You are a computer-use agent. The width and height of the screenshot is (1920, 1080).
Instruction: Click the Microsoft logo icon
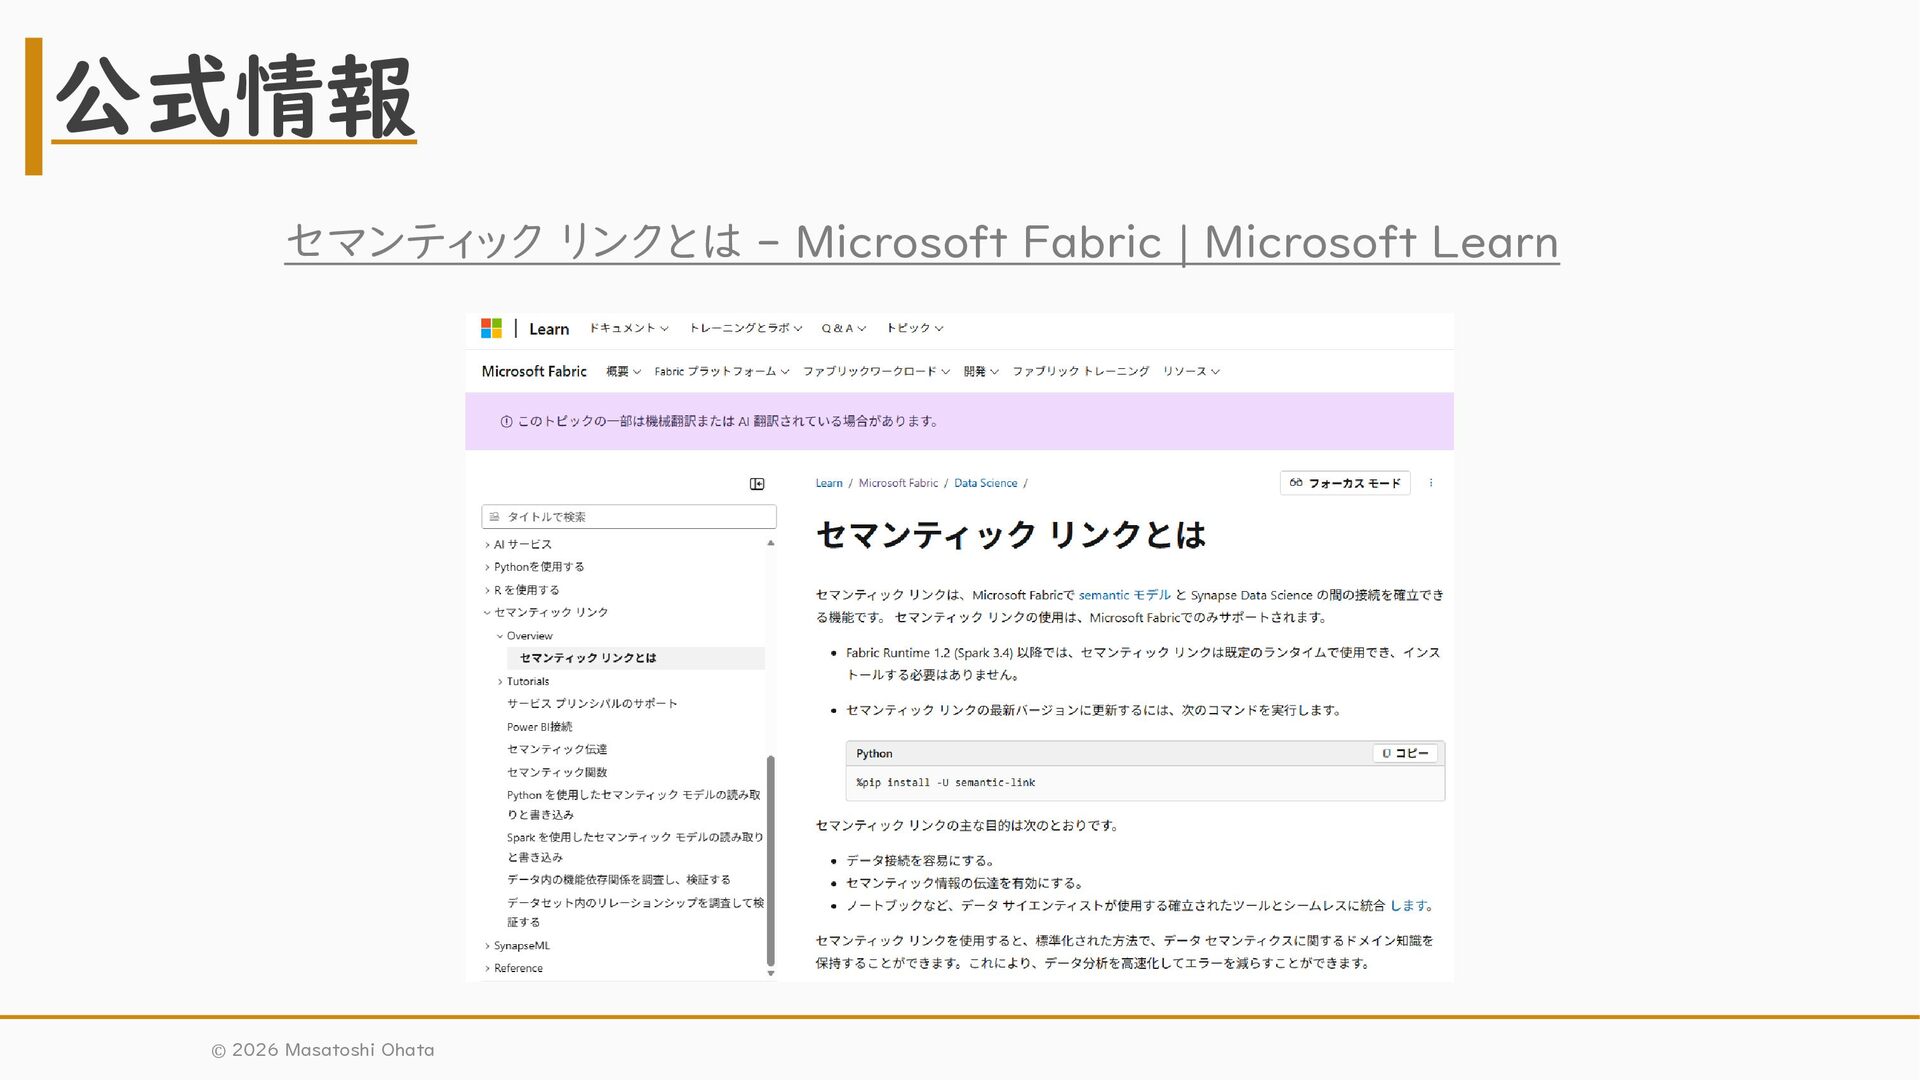click(x=491, y=328)
